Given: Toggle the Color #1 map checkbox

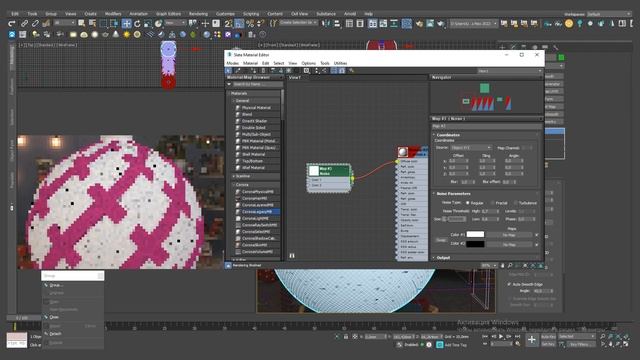Looking at the screenshot, I should tap(536, 235).
